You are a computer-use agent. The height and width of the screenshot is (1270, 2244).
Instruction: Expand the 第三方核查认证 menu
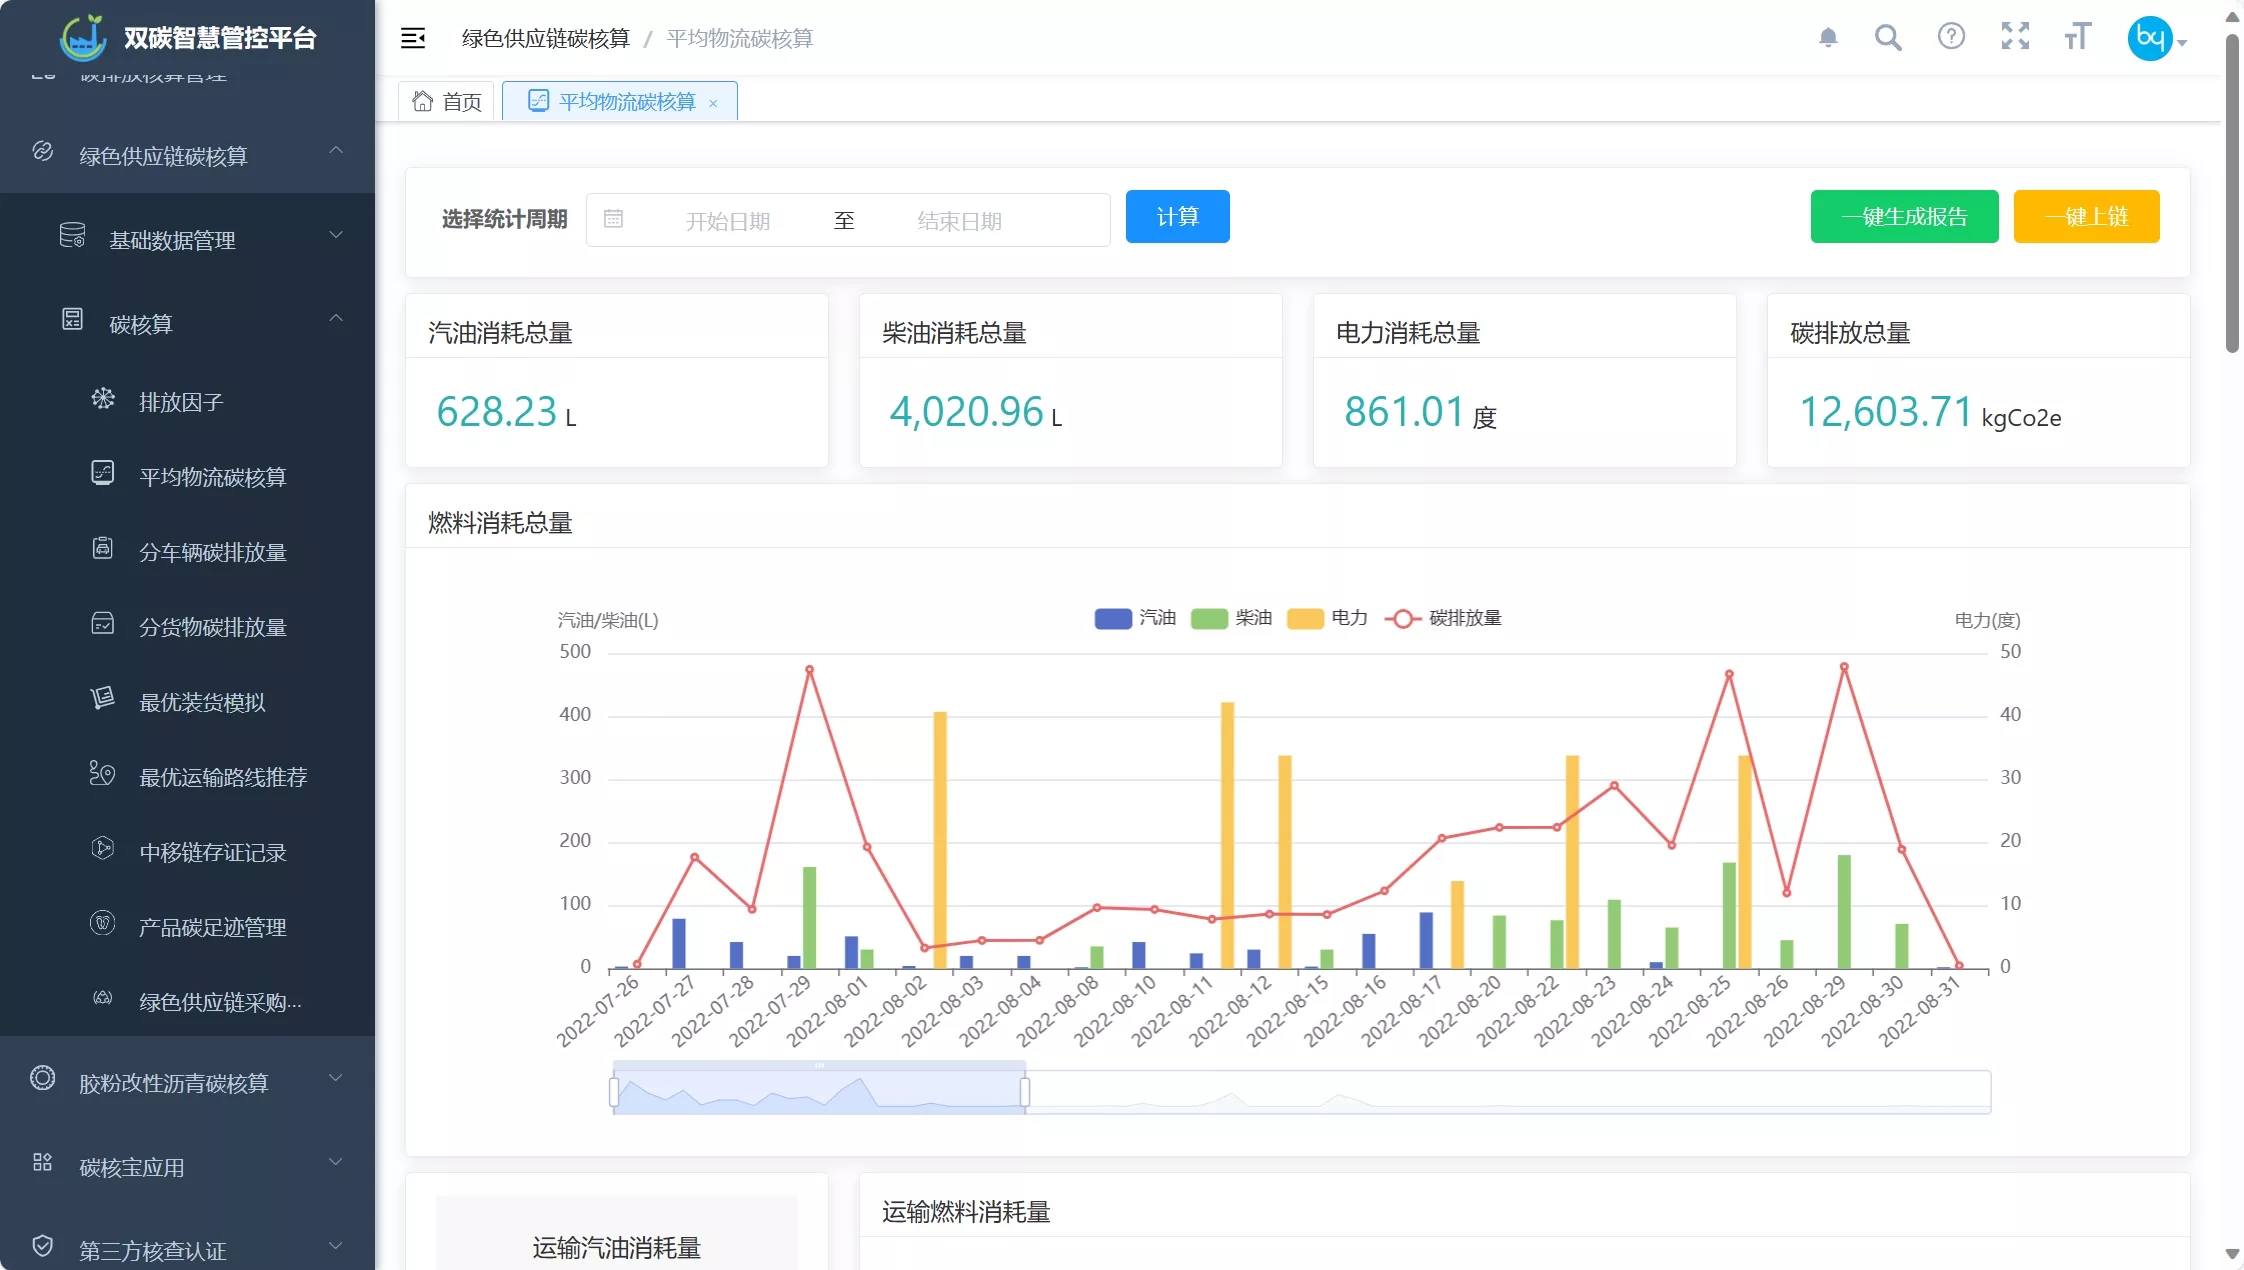pos(336,1246)
